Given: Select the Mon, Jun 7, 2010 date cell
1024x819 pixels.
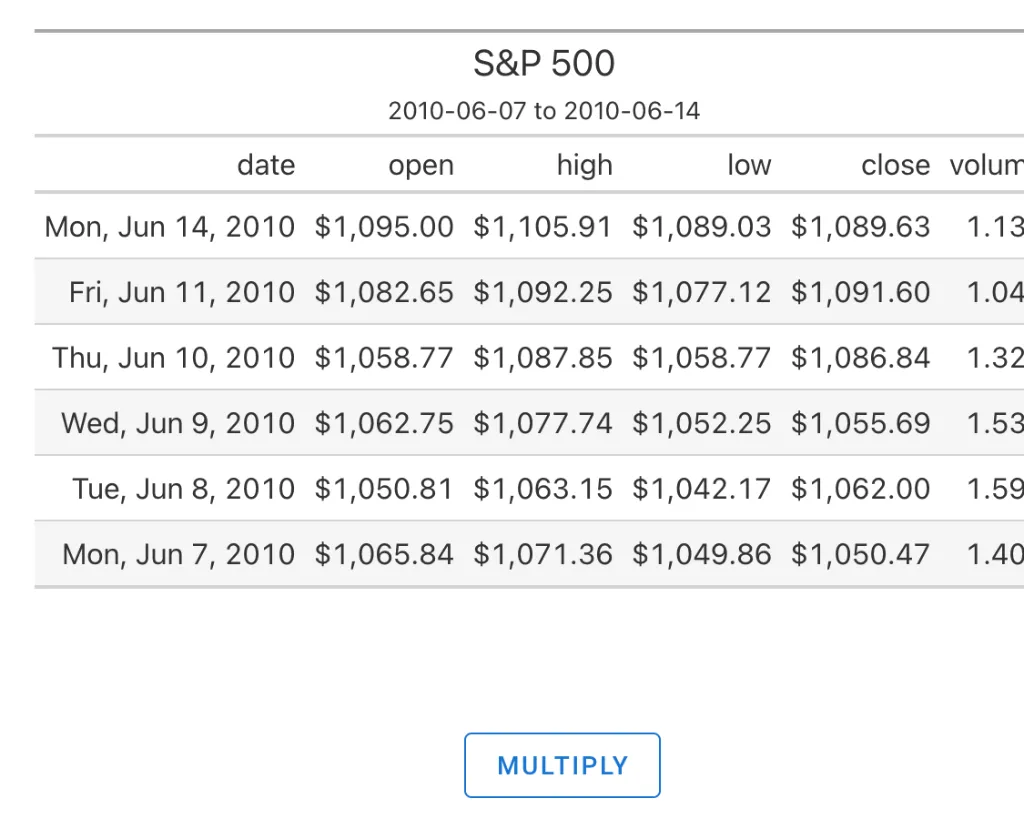Looking at the screenshot, I should click(178, 554).
